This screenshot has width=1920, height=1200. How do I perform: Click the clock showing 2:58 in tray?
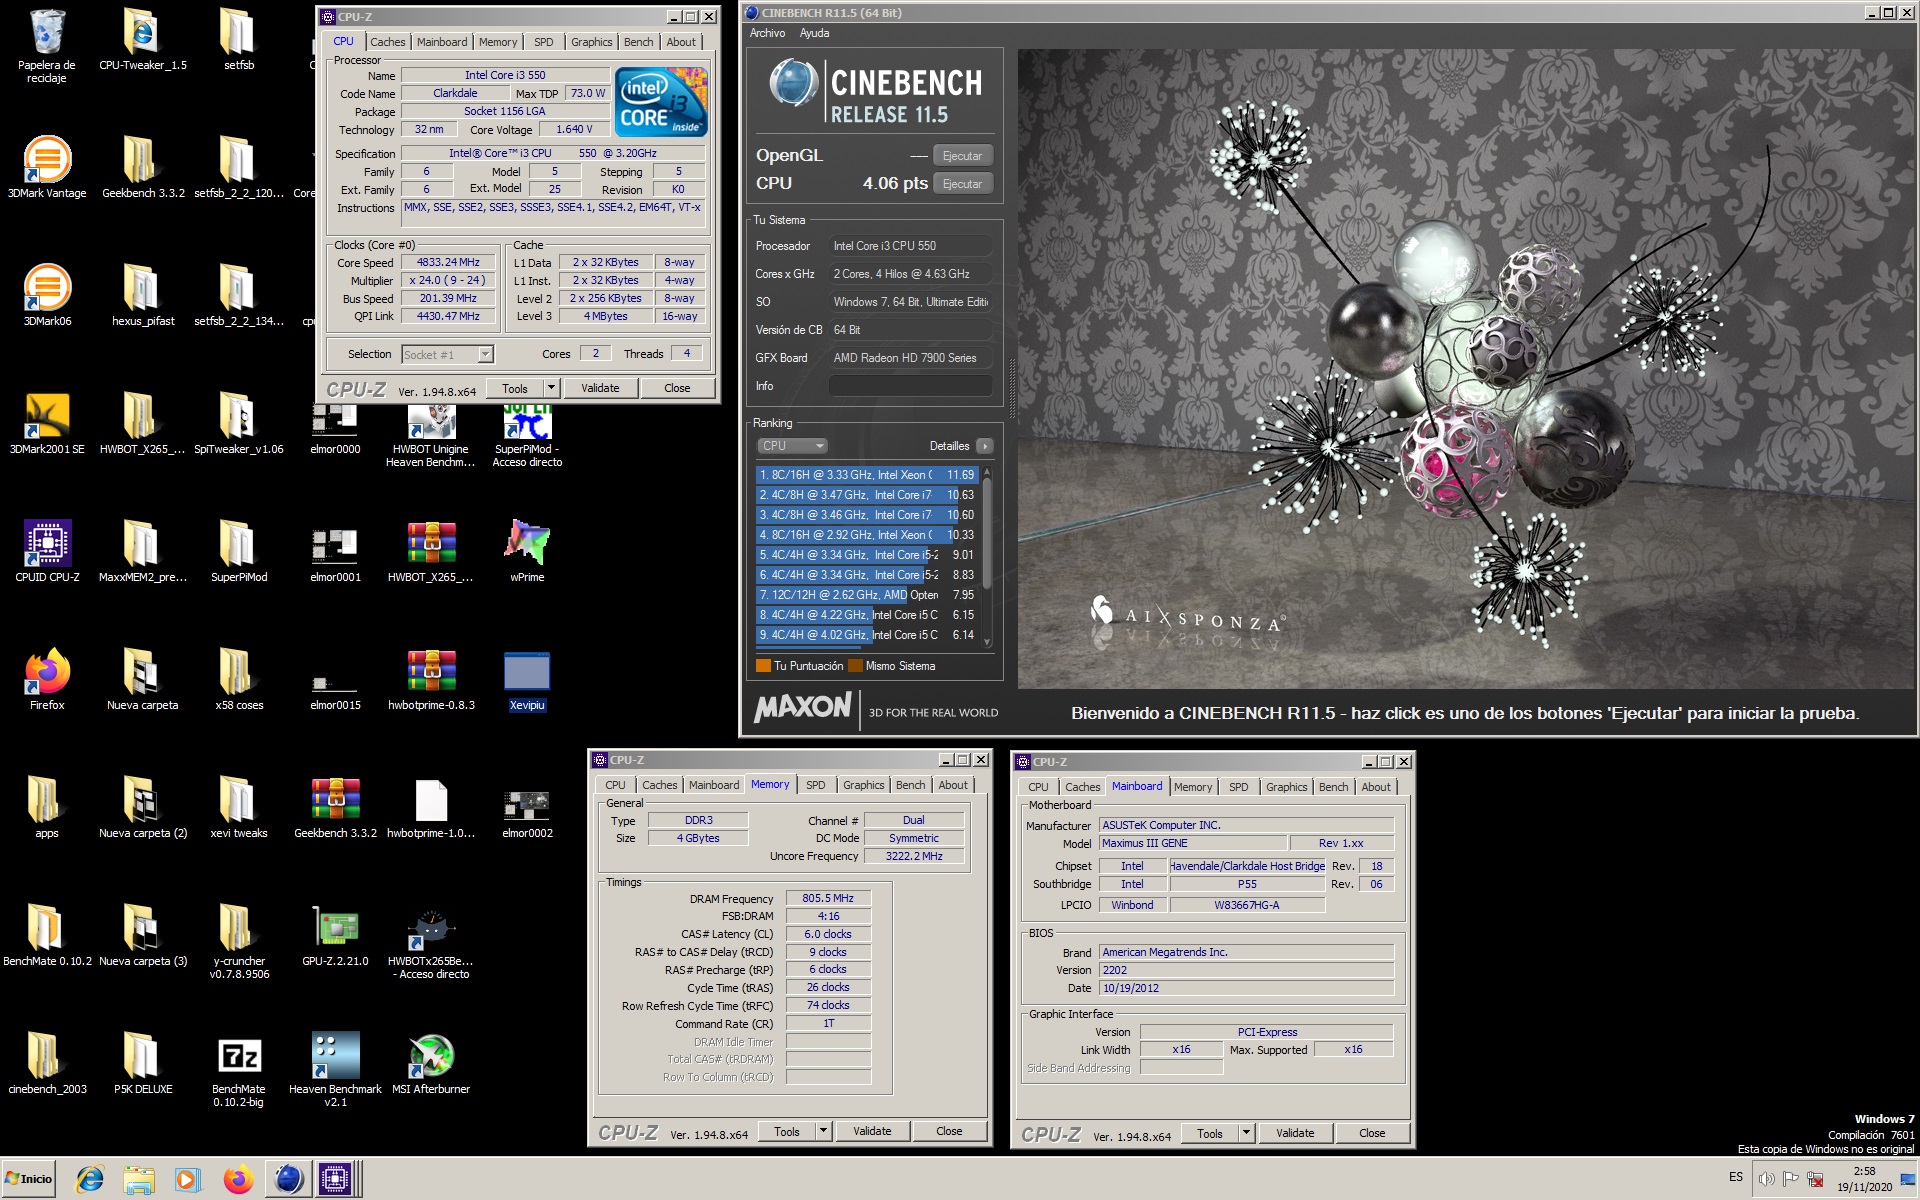[1864, 1171]
